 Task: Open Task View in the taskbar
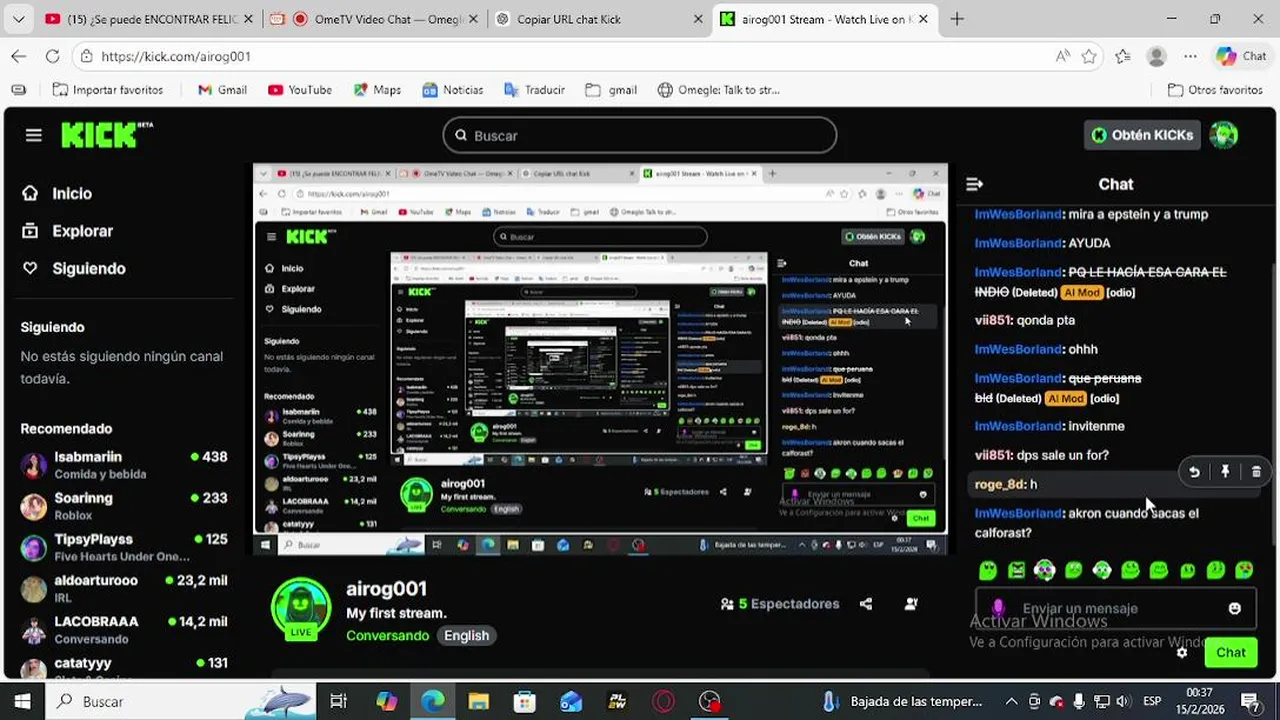pyautogui.click(x=338, y=701)
